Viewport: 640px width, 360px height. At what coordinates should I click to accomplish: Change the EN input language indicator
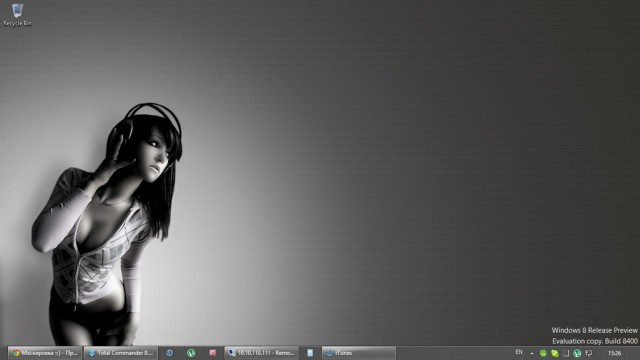tap(519, 352)
